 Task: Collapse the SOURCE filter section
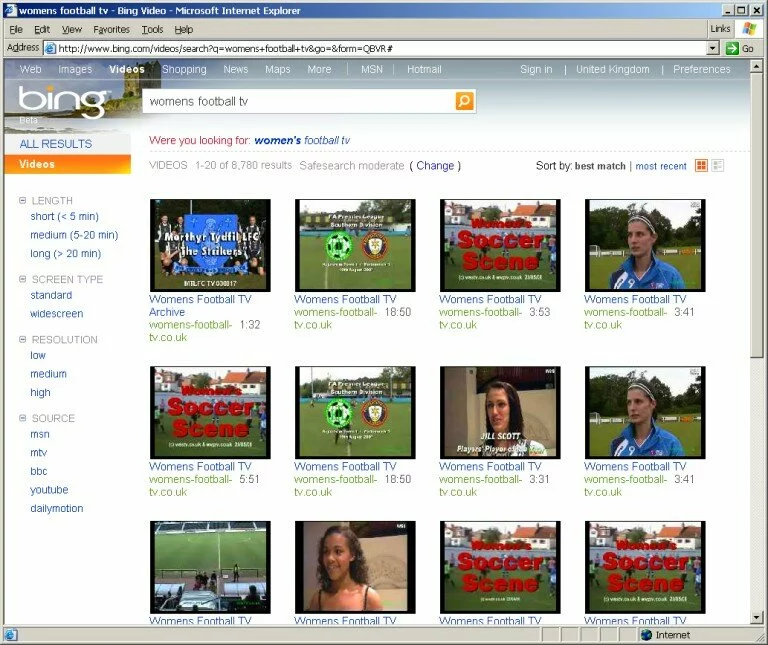pos(22,418)
